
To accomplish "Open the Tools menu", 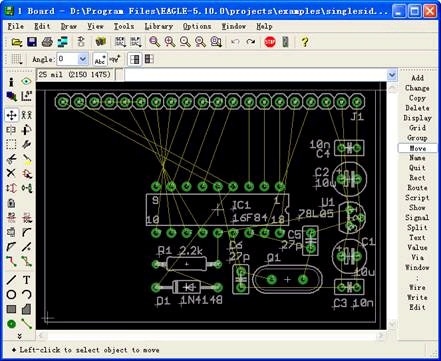I will [x=124, y=26].
